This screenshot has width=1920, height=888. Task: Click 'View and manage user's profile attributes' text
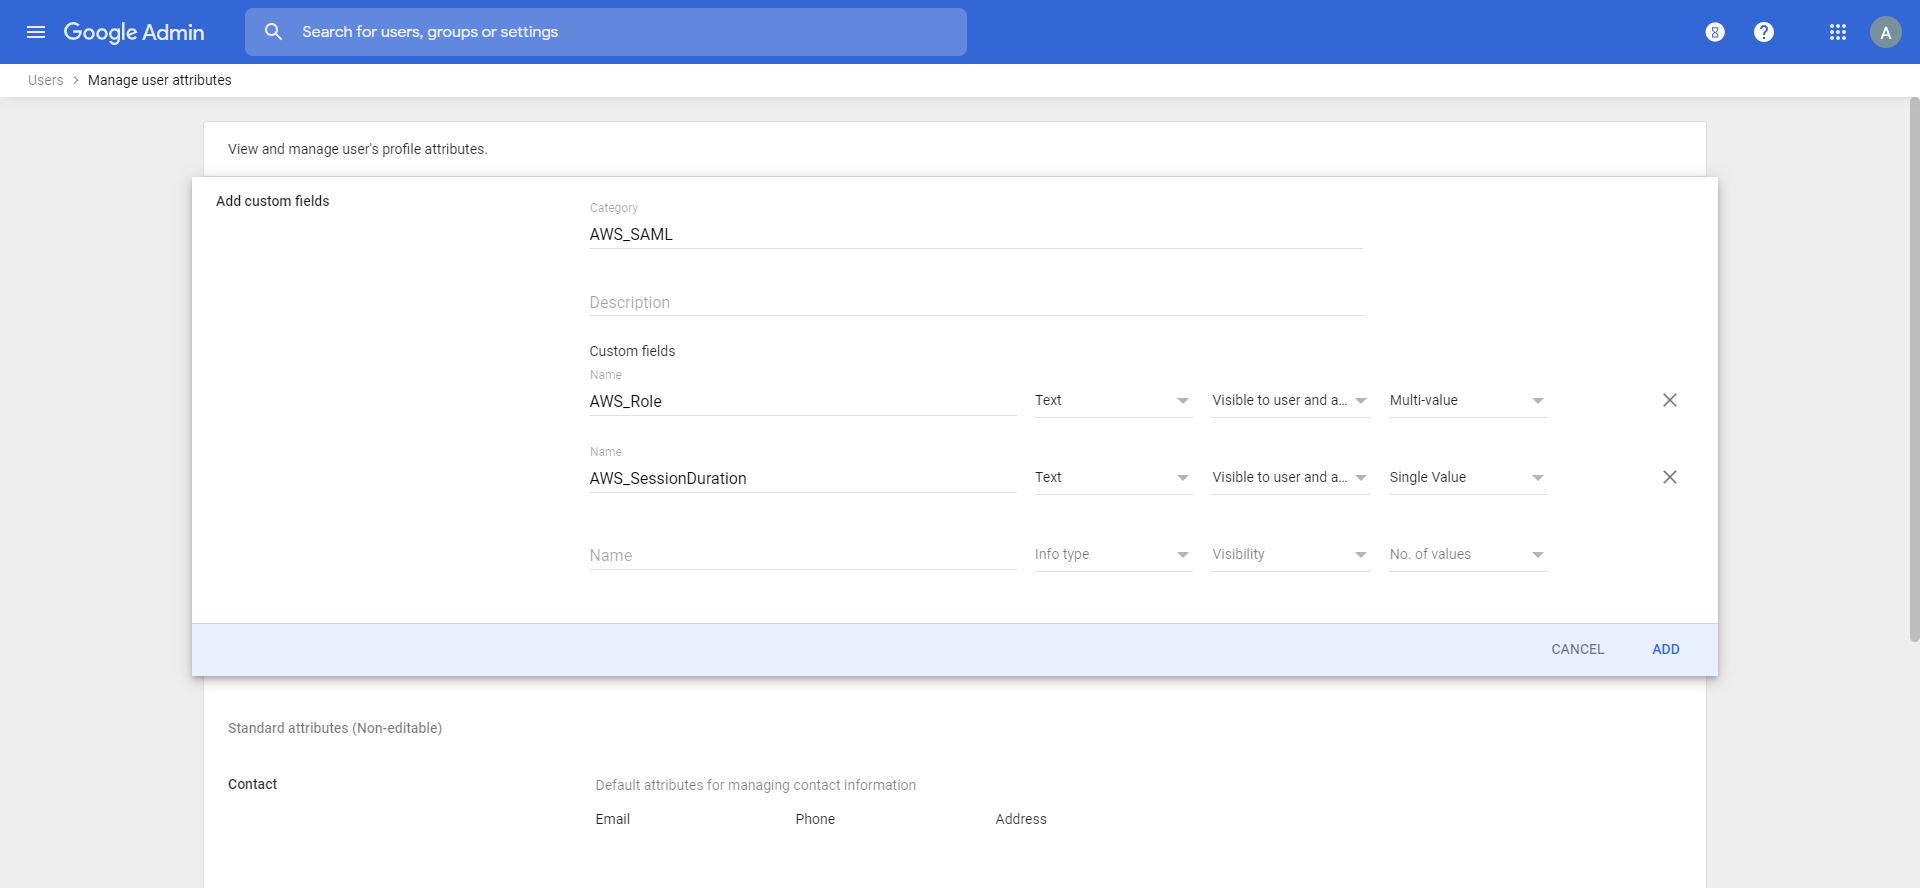357,149
